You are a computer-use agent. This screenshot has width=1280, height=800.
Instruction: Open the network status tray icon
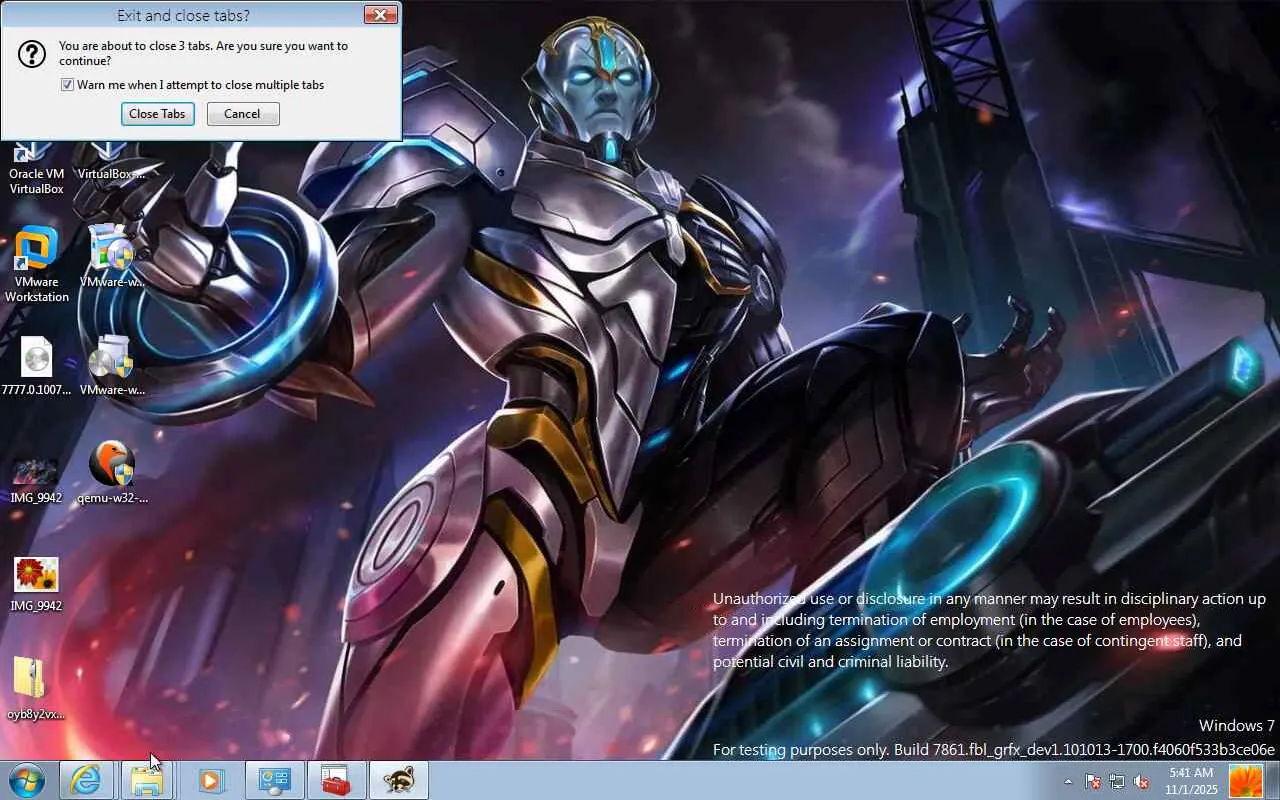pos(1117,781)
